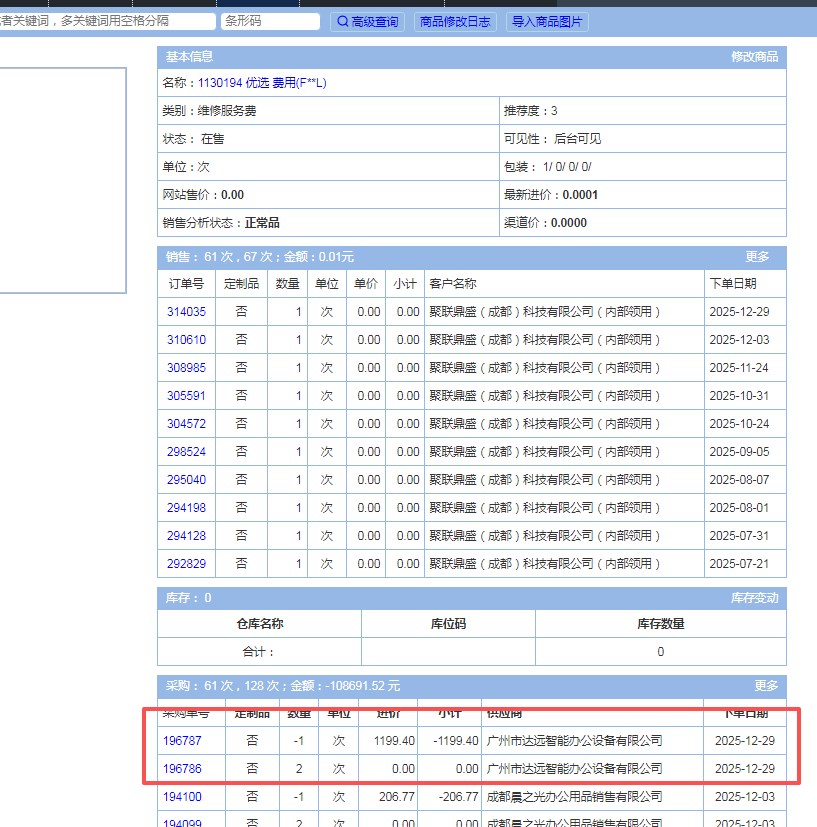817x827 pixels.
Task: Open sales order 308985
Action: [x=186, y=368]
